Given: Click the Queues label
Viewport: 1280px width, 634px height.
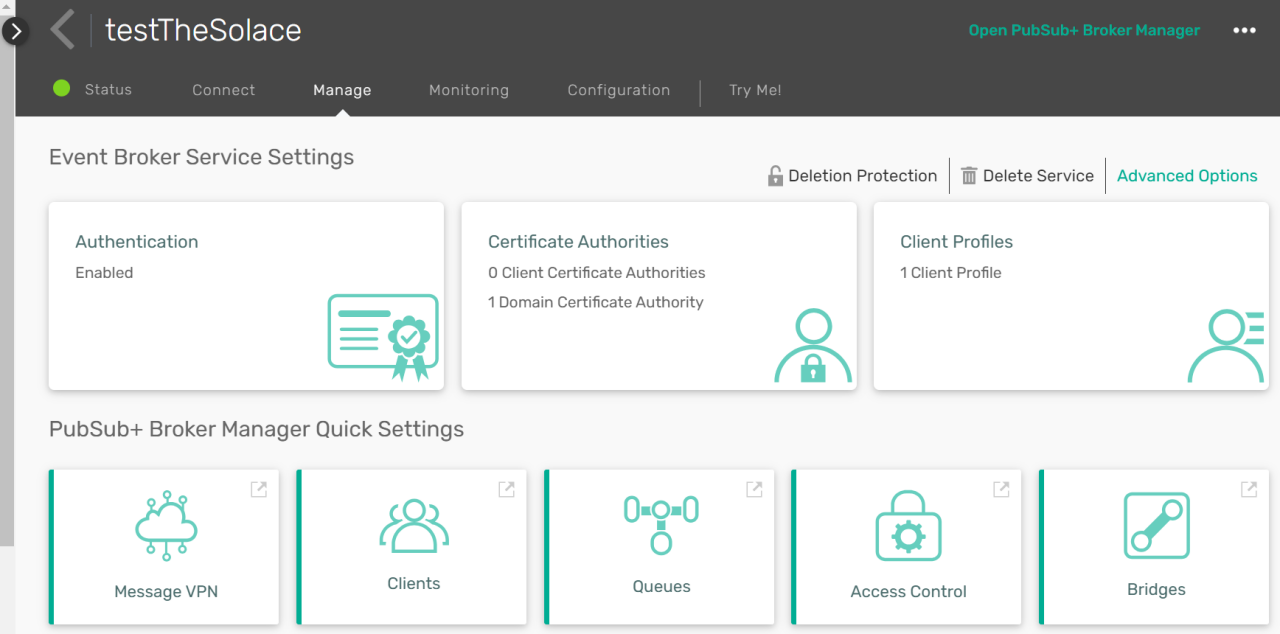Looking at the screenshot, I should (661, 587).
